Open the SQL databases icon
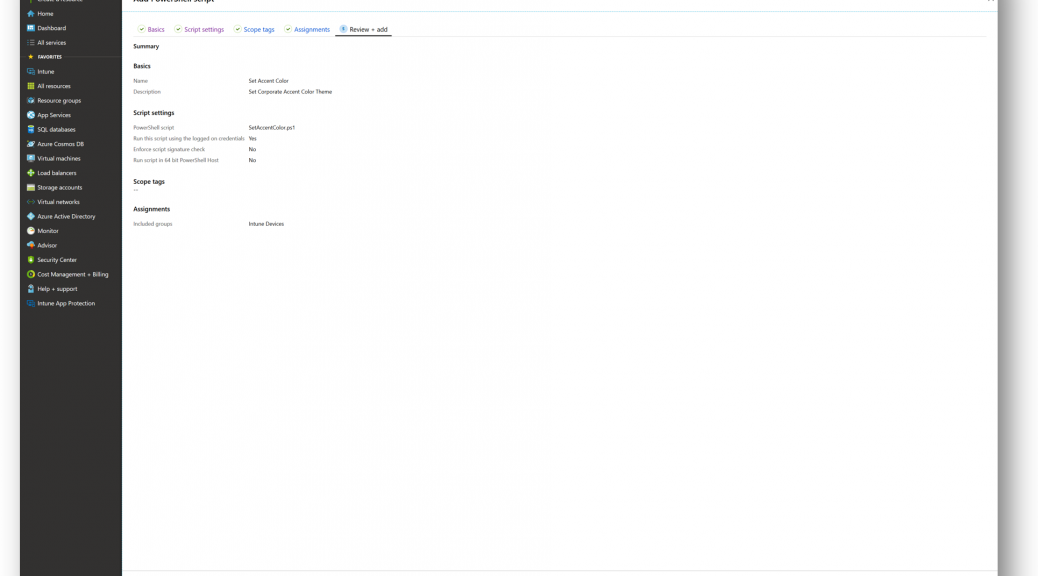This screenshot has height=576, width=1038. coord(30,130)
